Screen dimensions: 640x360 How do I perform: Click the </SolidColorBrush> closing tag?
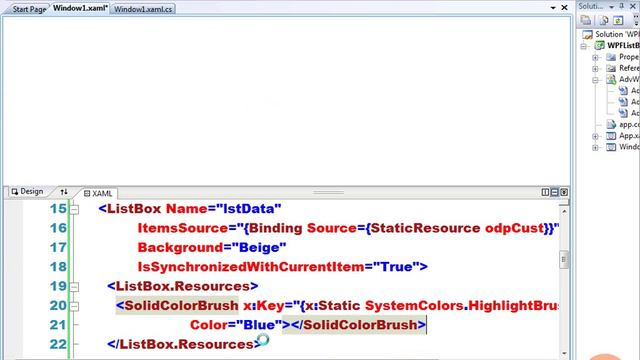point(358,325)
